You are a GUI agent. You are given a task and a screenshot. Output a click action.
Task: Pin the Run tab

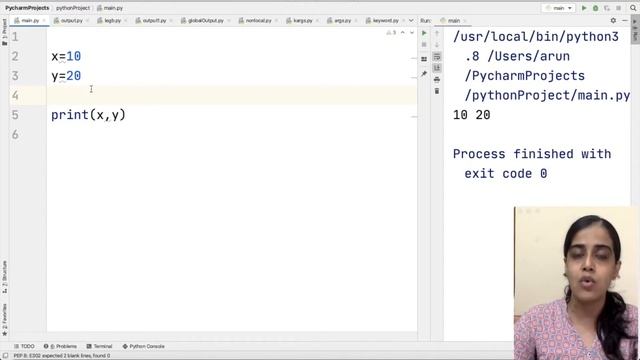pos(424,74)
